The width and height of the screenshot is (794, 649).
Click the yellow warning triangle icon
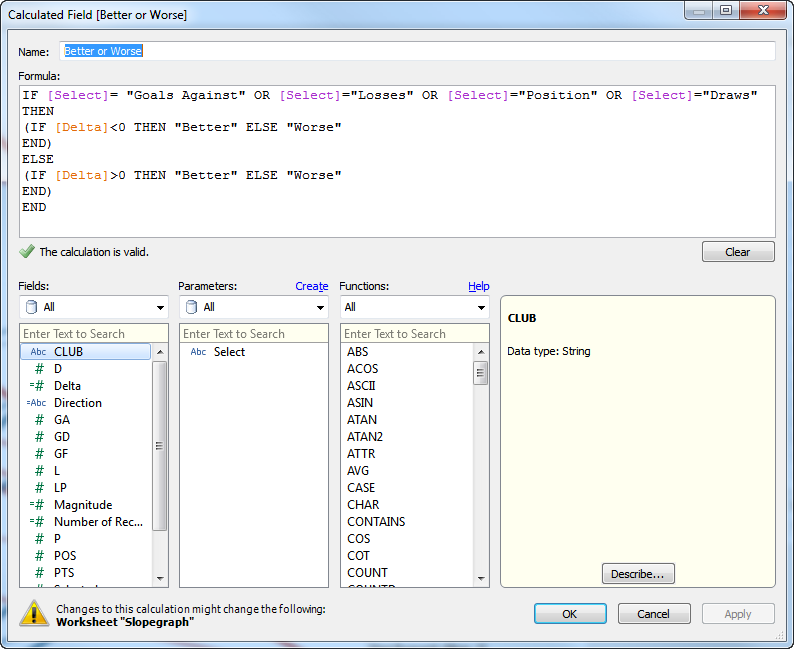pyautogui.click(x=34, y=614)
